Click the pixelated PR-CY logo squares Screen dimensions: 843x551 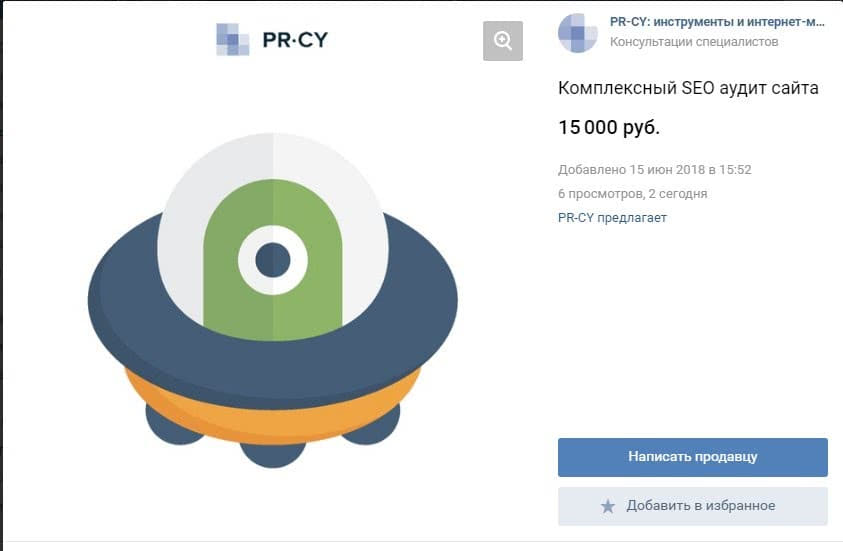(232, 39)
